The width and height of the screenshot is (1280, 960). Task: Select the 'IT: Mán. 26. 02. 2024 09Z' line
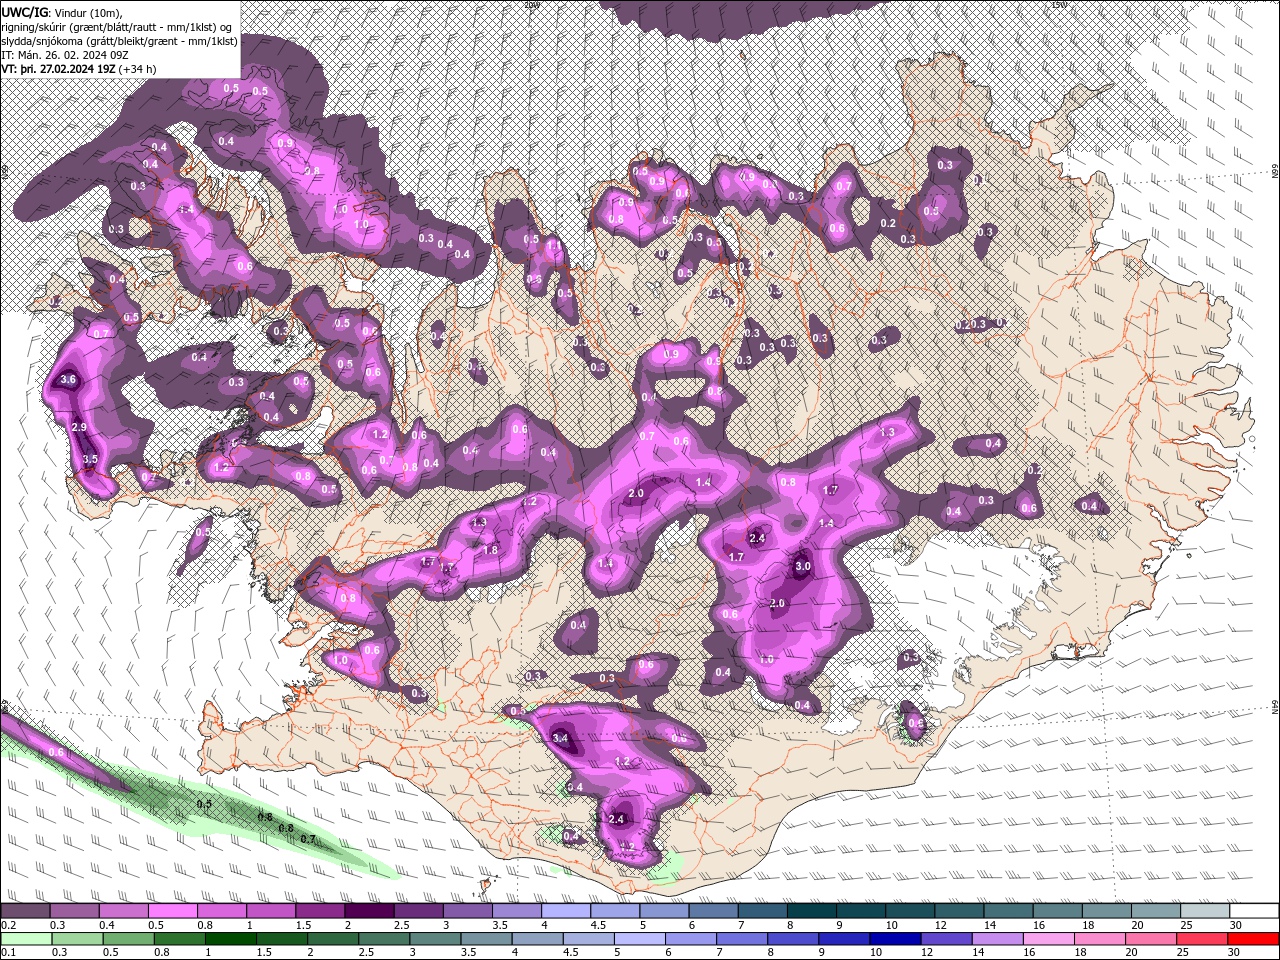64,55
